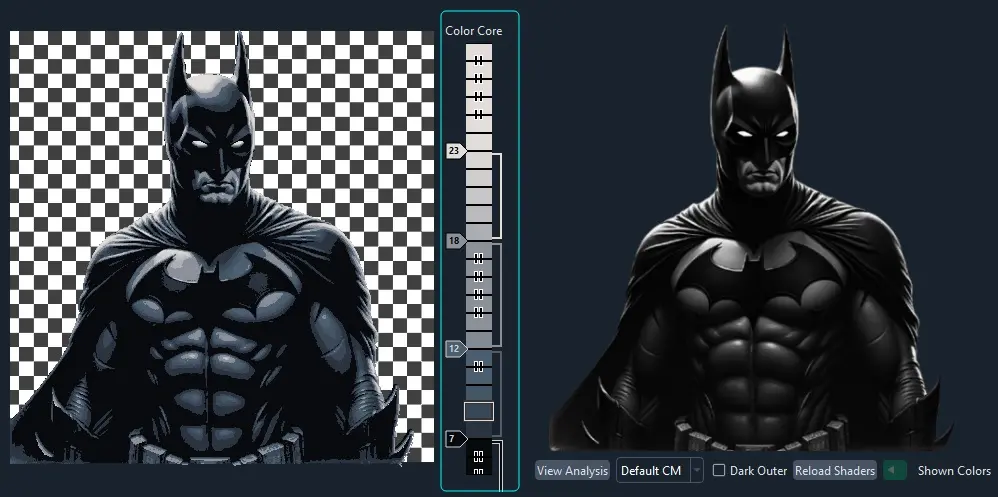The image size is (998, 497).
Task: Click the color marker tag labeled 18
Action: click(456, 241)
